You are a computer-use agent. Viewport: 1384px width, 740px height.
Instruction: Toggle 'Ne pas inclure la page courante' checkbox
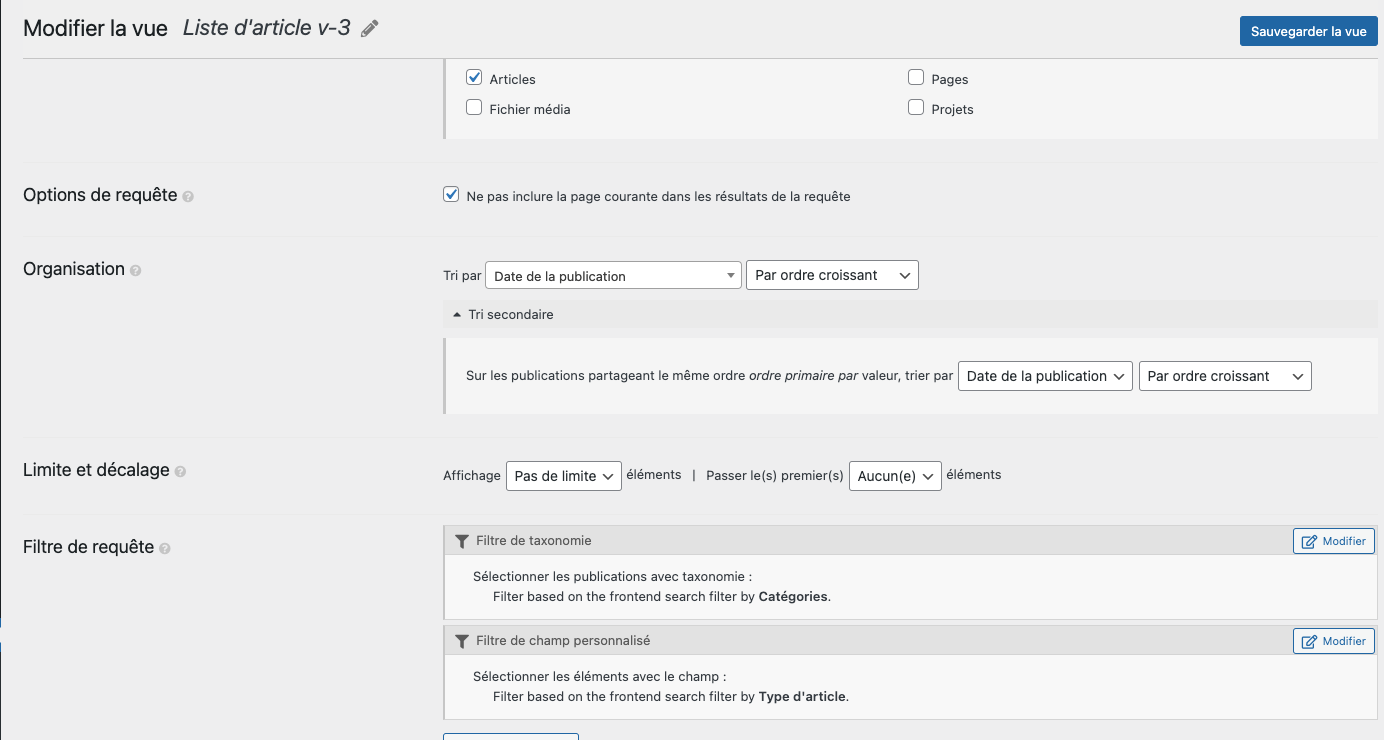click(x=451, y=195)
